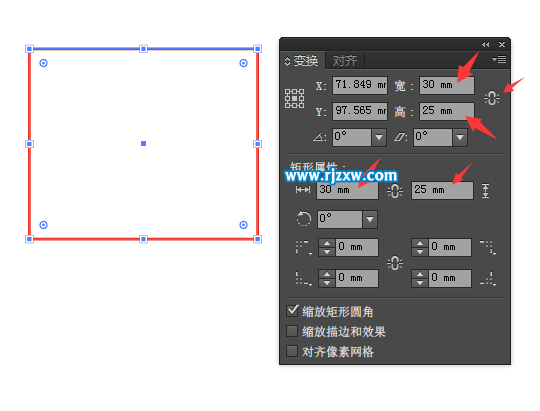Open the bottom-right corner type icon menu
The image size is (540, 411).
(x=488, y=279)
